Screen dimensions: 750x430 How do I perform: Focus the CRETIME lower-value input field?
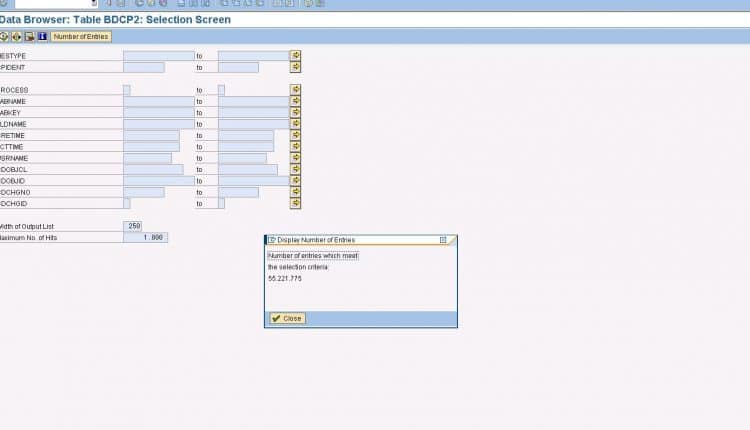pyautogui.click(x=152, y=135)
